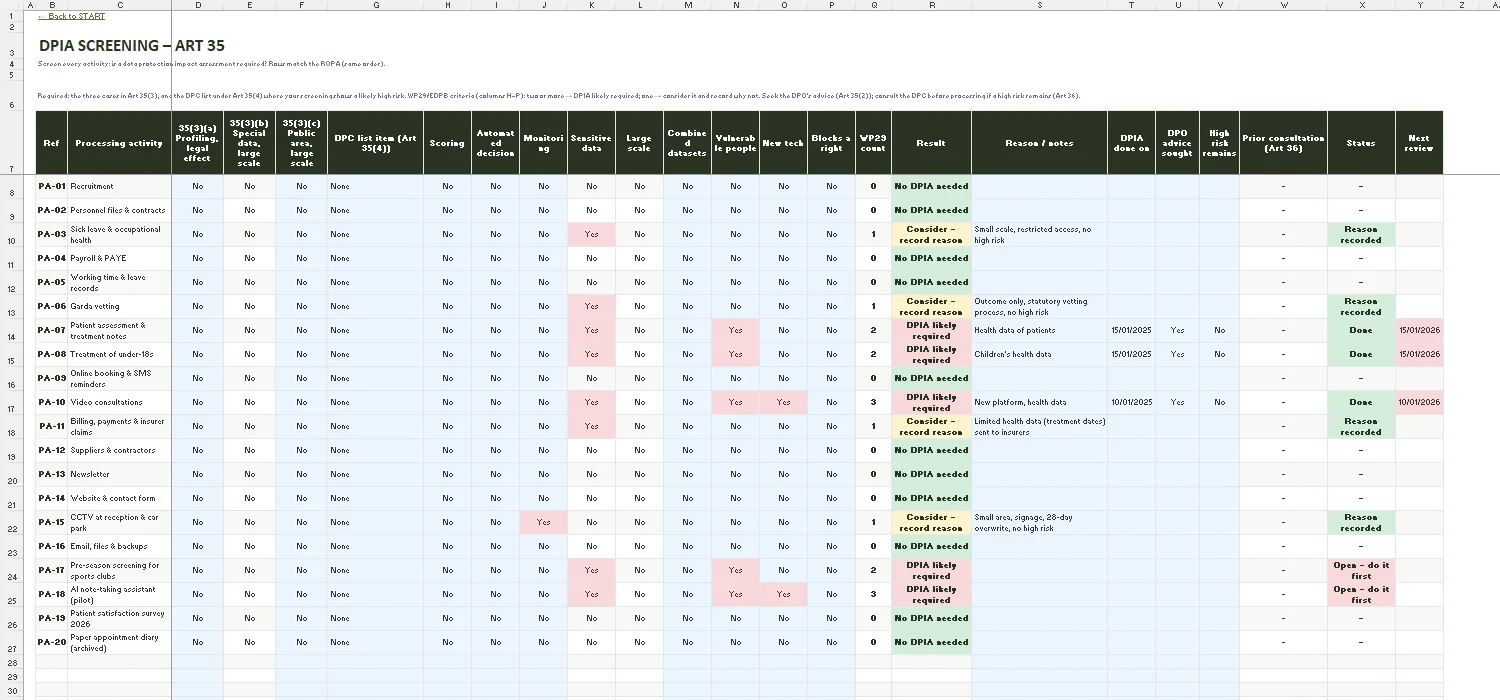Viewport: 1500px width, 700px height.
Task: Click PA-06 Consider – record reason result
Action: click(932, 307)
